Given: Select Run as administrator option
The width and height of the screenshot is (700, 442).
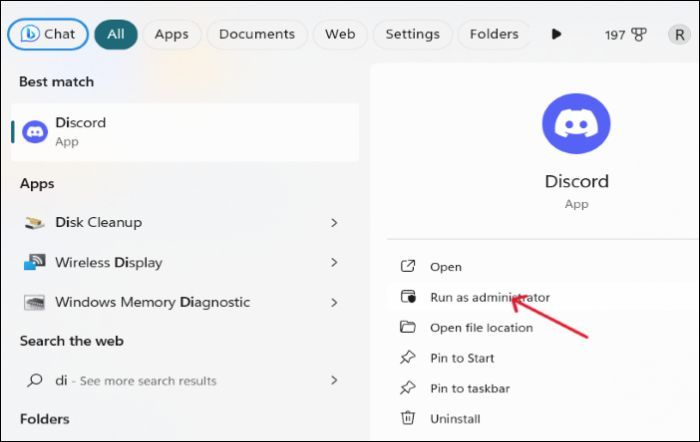Looking at the screenshot, I should click(489, 297).
